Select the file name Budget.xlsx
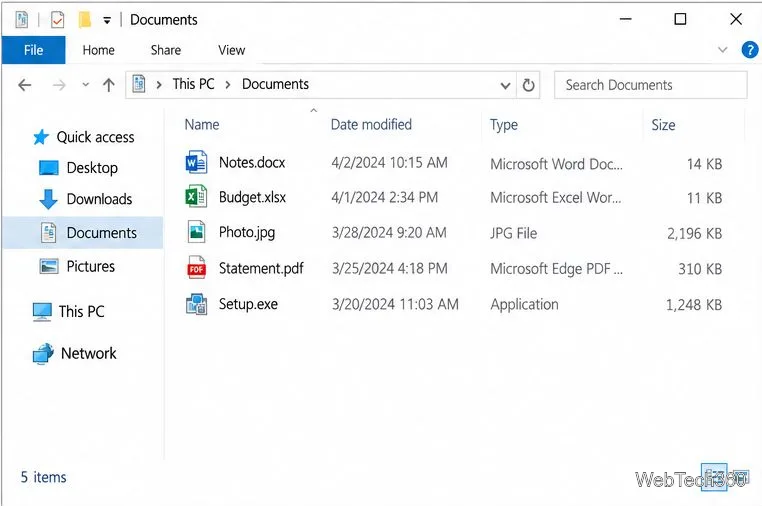Image resolution: width=762 pixels, height=506 pixels. click(252, 197)
